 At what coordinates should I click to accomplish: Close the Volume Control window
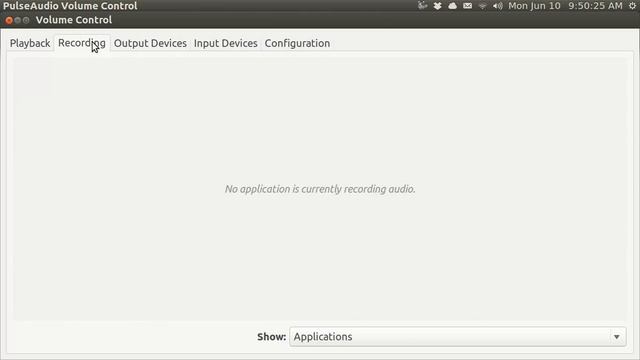pos(9,20)
